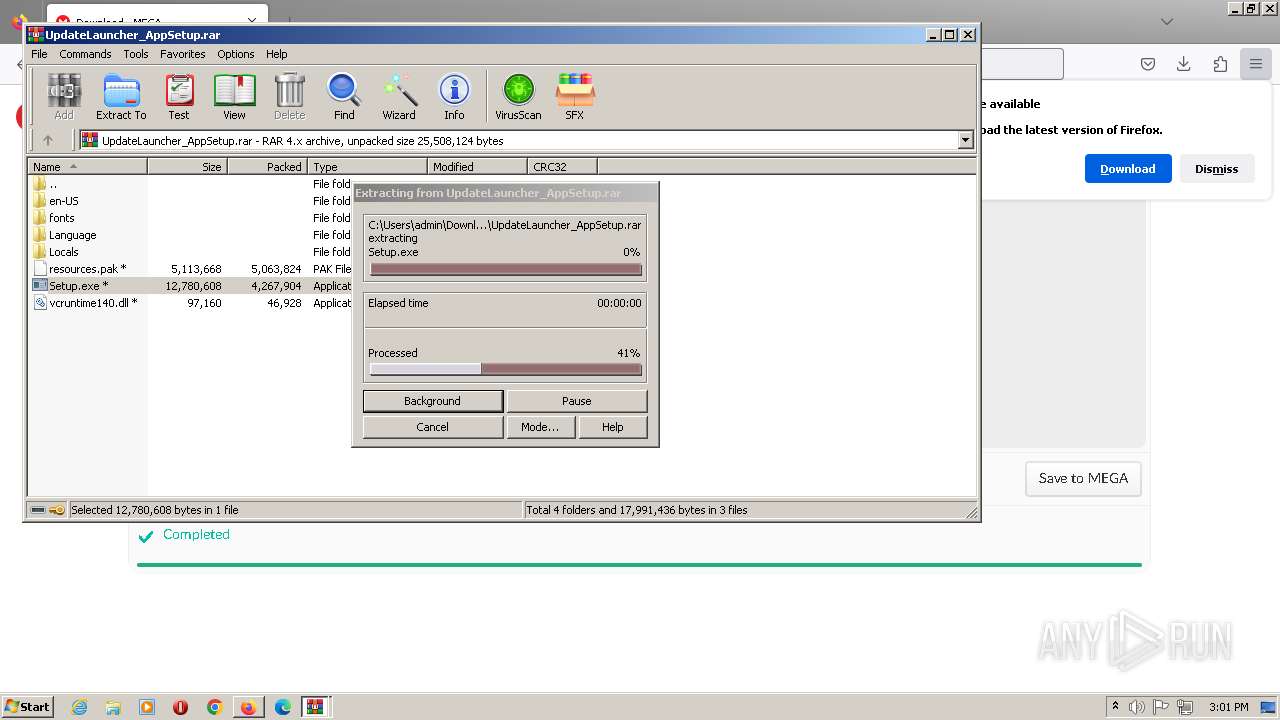
Task: Open Chrome from taskbar
Action: (214, 707)
